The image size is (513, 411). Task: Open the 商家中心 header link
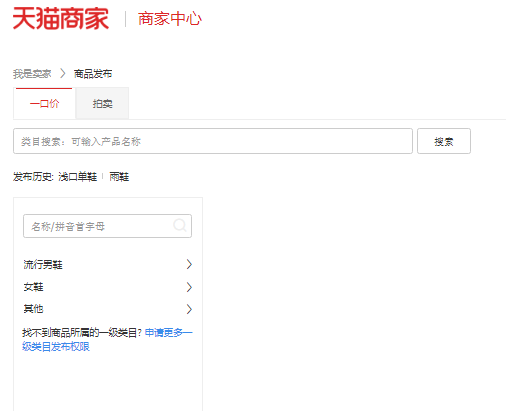[x=170, y=19]
